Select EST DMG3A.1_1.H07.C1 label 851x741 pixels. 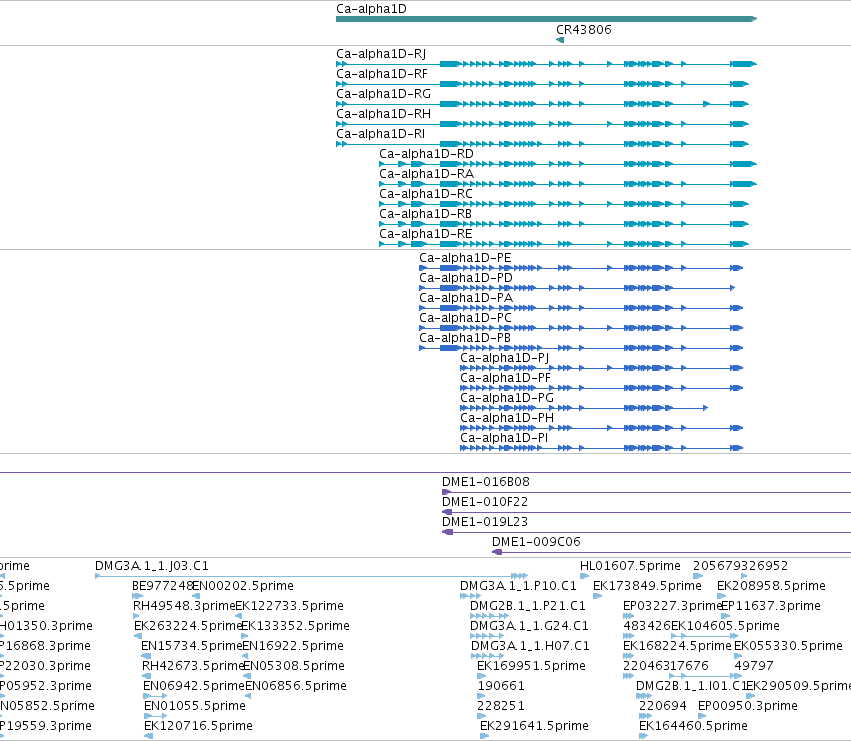click(530, 647)
